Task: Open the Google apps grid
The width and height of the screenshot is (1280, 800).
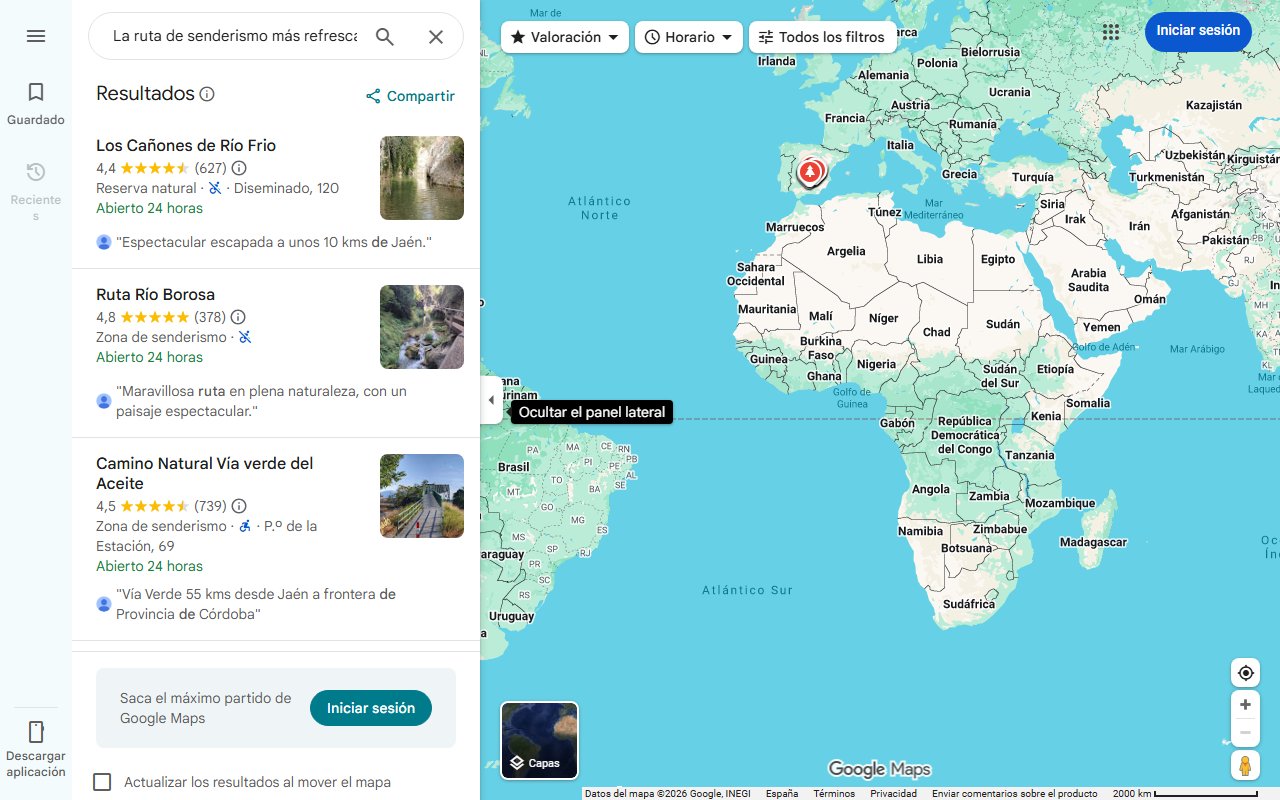Action: [x=1111, y=32]
